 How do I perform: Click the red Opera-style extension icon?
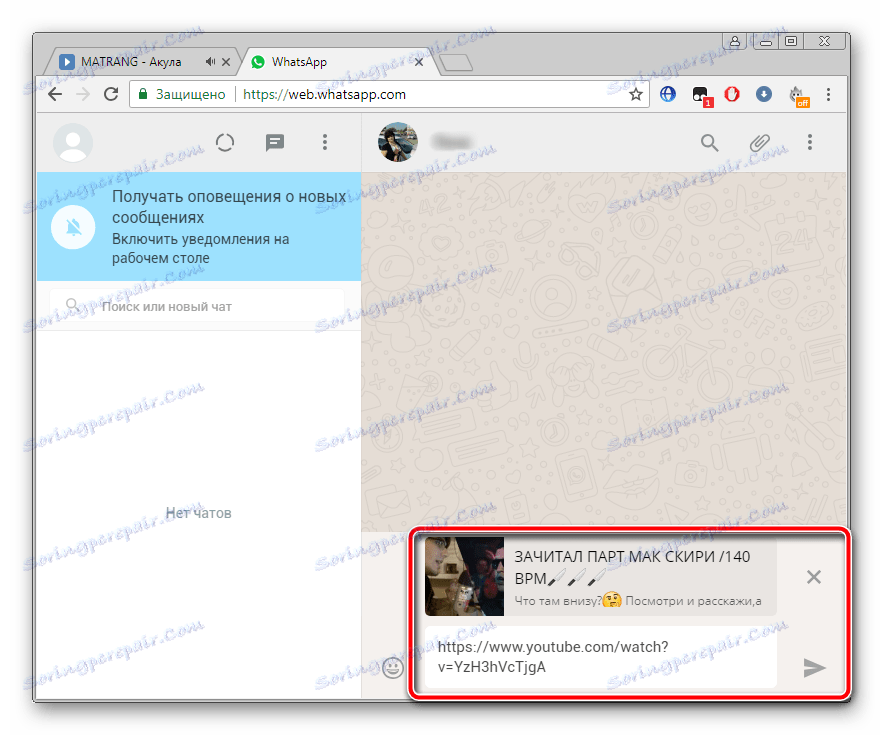(732, 94)
